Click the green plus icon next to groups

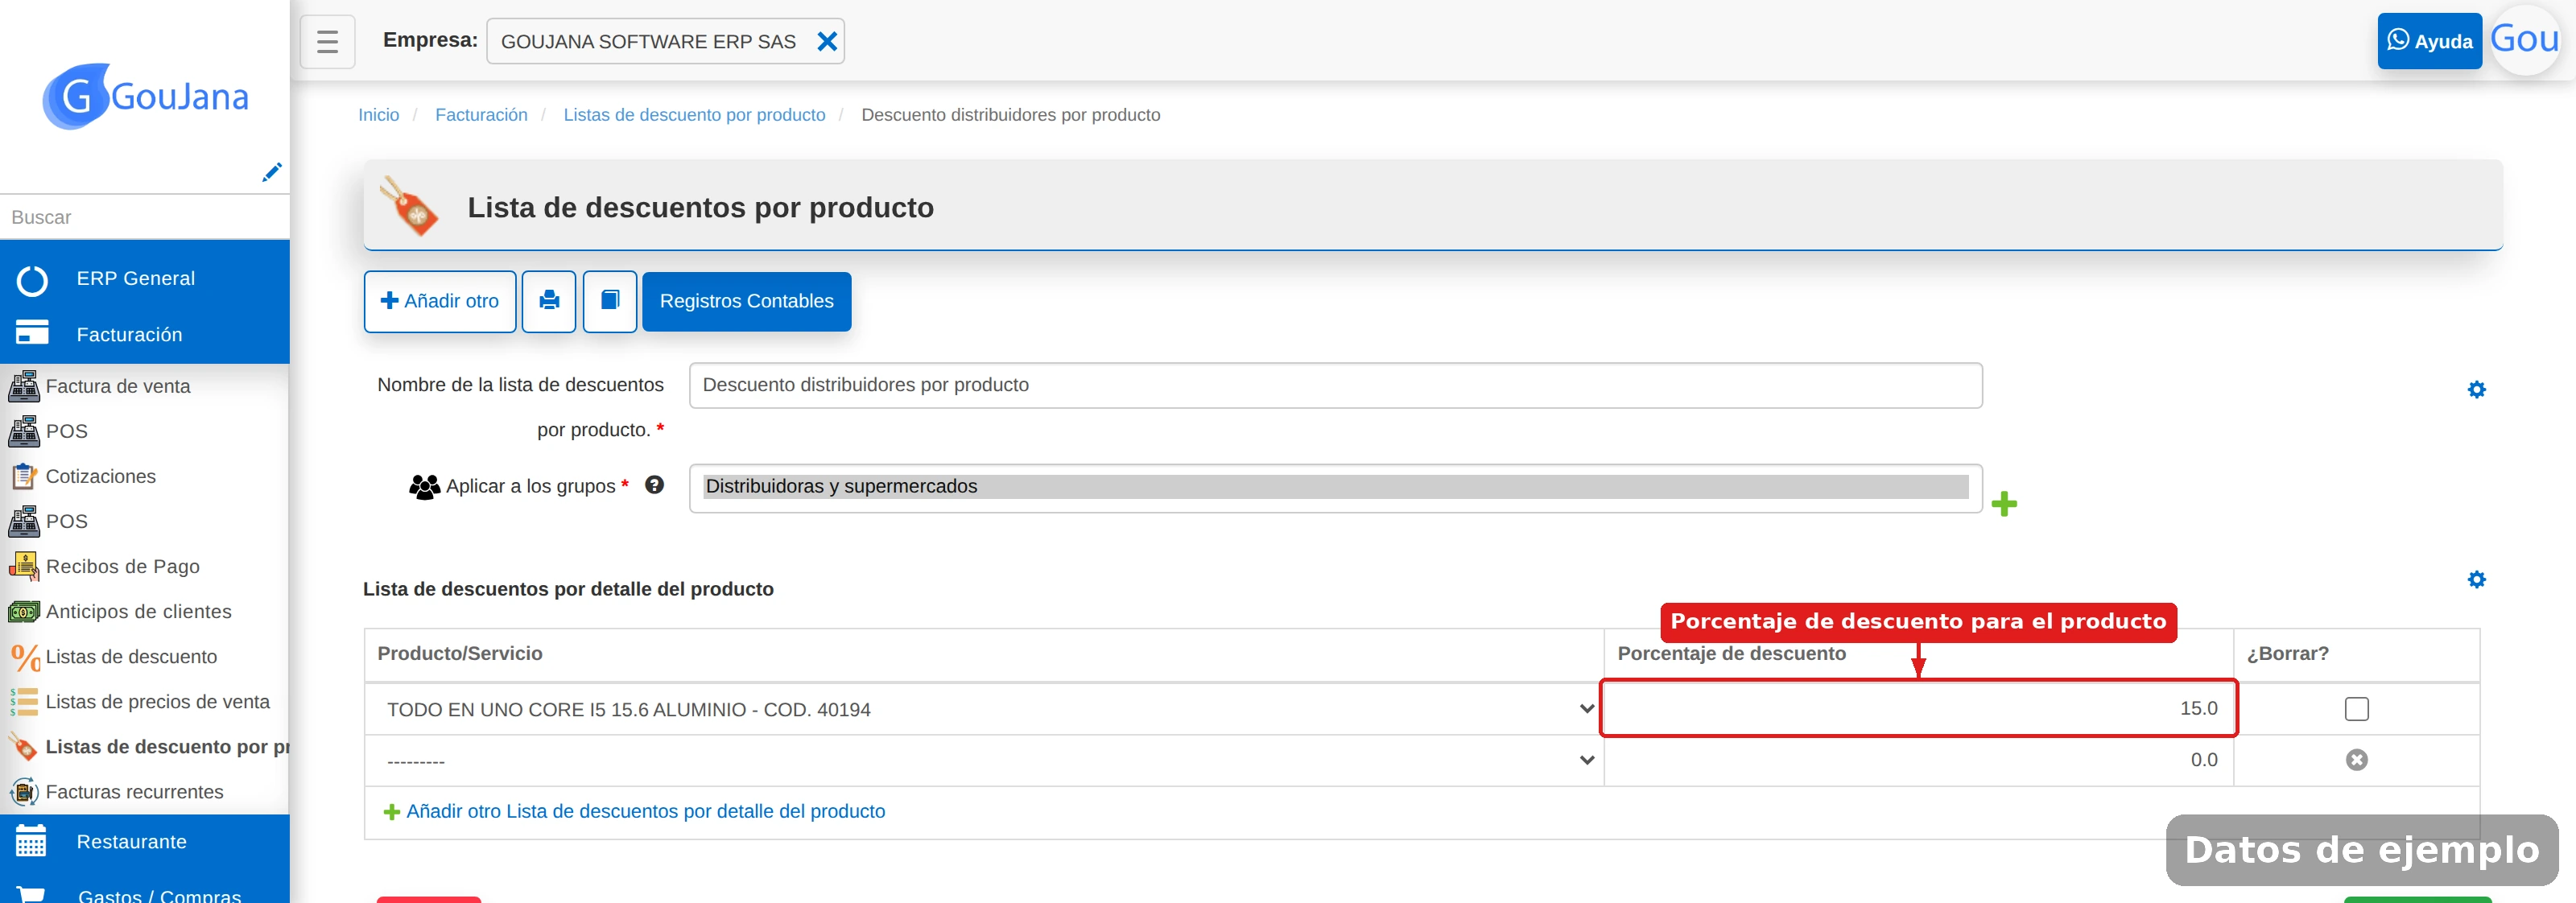(x=2004, y=504)
